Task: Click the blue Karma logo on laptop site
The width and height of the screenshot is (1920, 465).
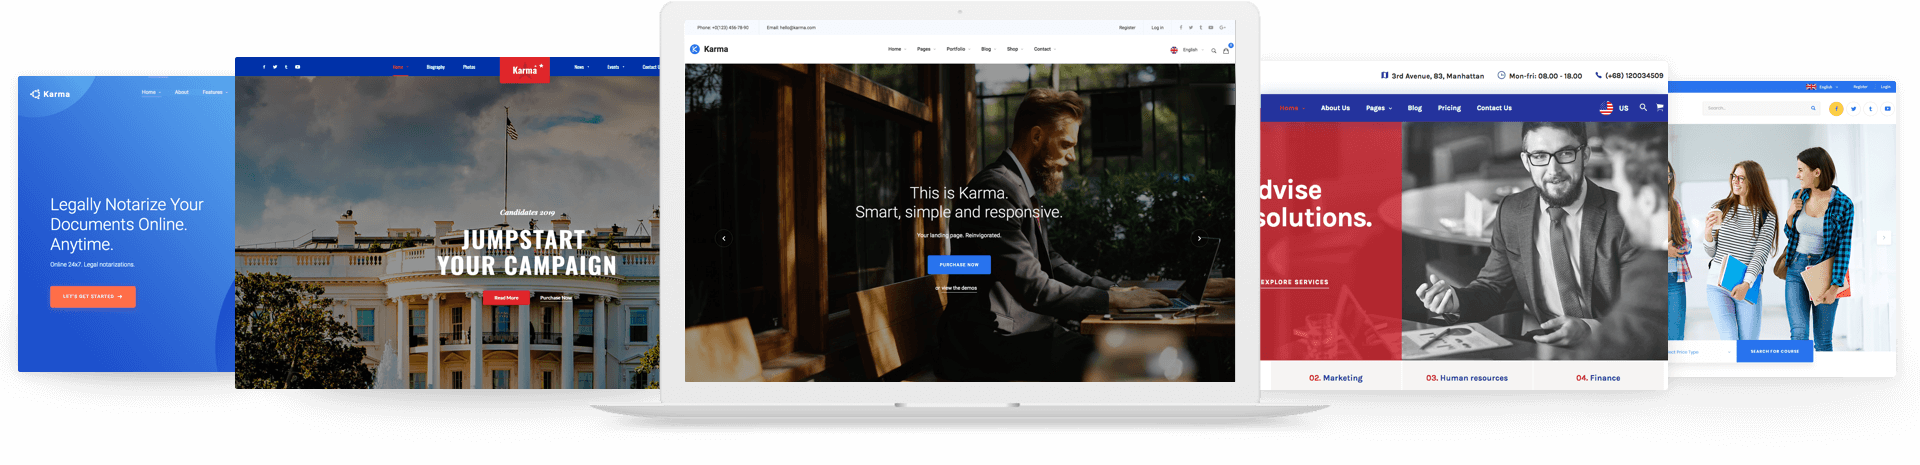Action: [x=709, y=49]
